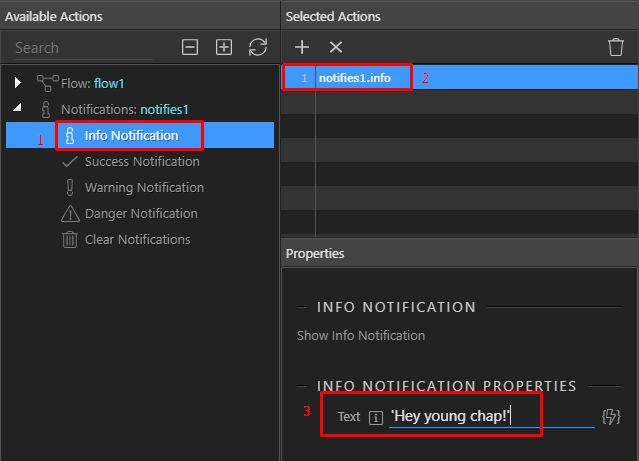
Task: Focus the Search actions field
Action: click(83, 48)
